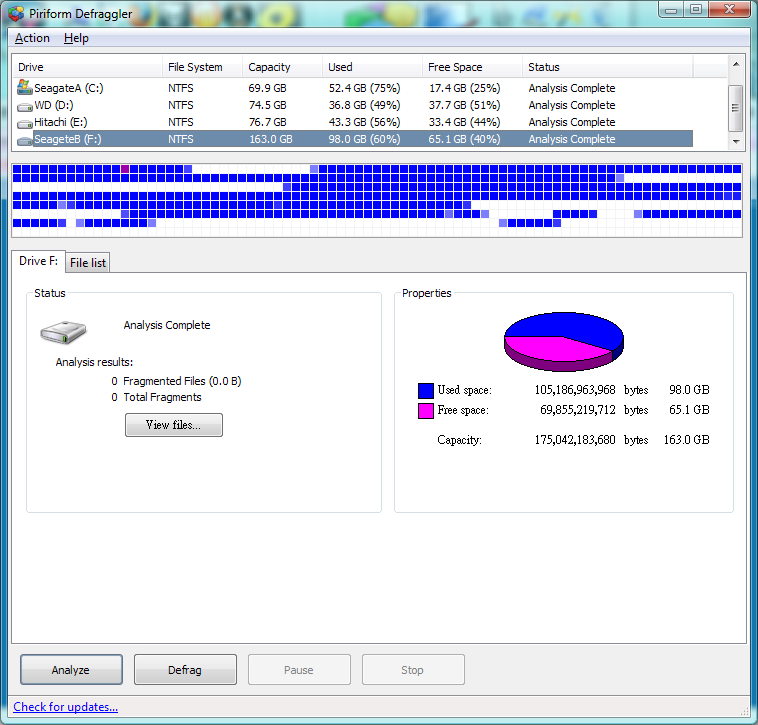Image resolution: width=758 pixels, height=725 pixels.
Task: Click the hard disk icon in Status panel
Action: point(63,333)
